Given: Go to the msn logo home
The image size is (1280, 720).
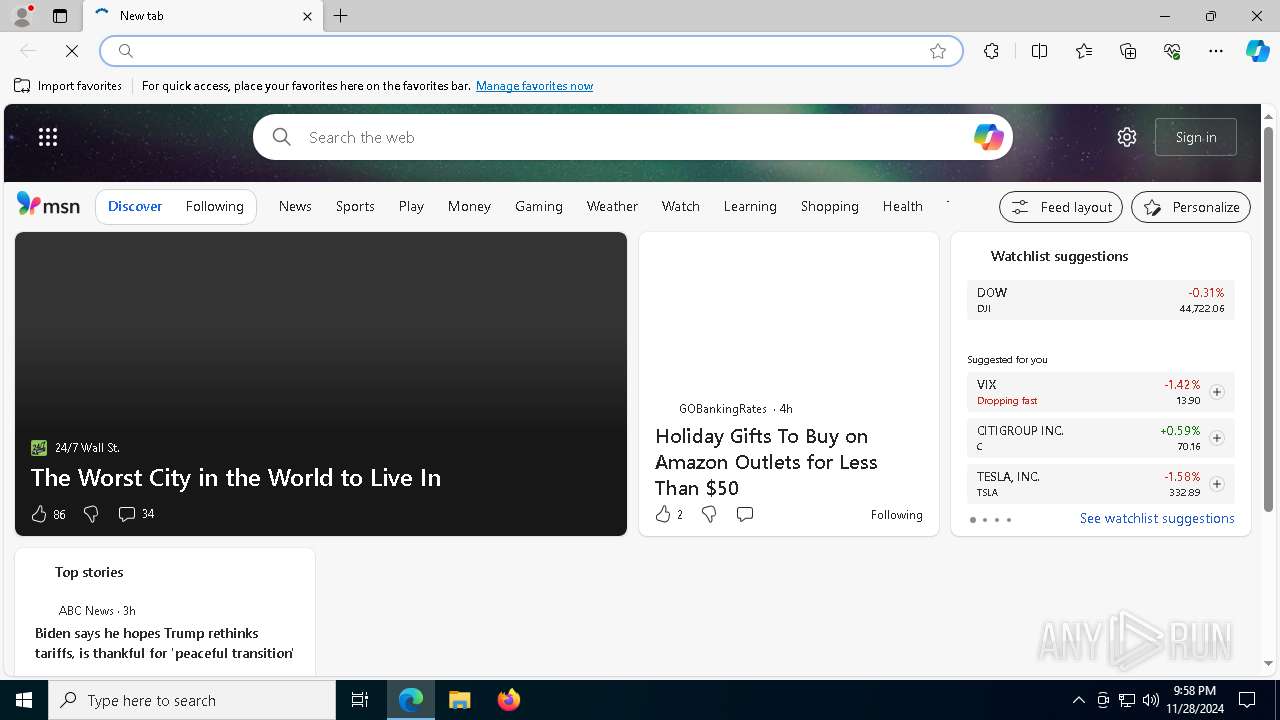Looking at the screenshot, I should tap(48, 205).
